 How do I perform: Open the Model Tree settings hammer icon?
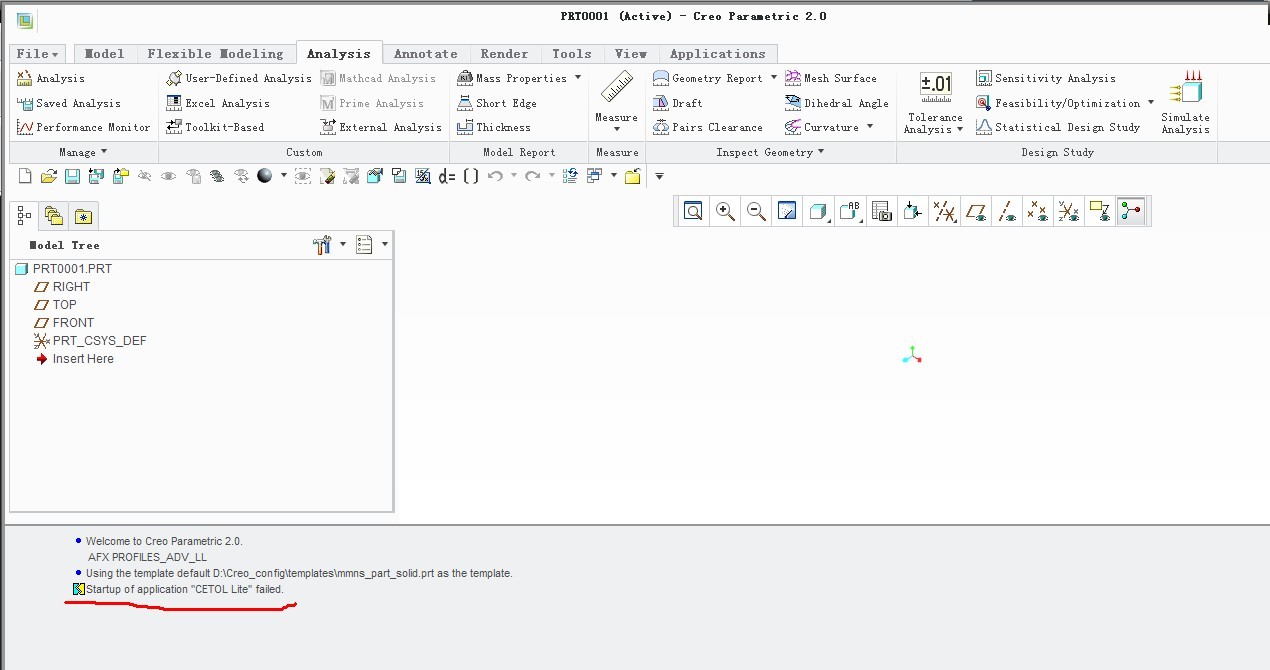322,244
